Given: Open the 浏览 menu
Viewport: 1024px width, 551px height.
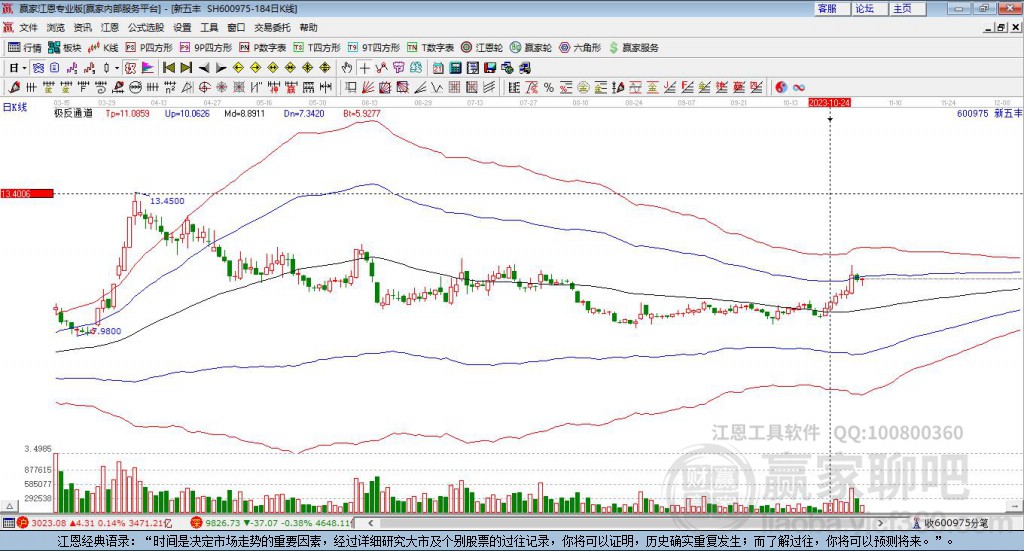Looking at the screenshot, I should 56,27.
